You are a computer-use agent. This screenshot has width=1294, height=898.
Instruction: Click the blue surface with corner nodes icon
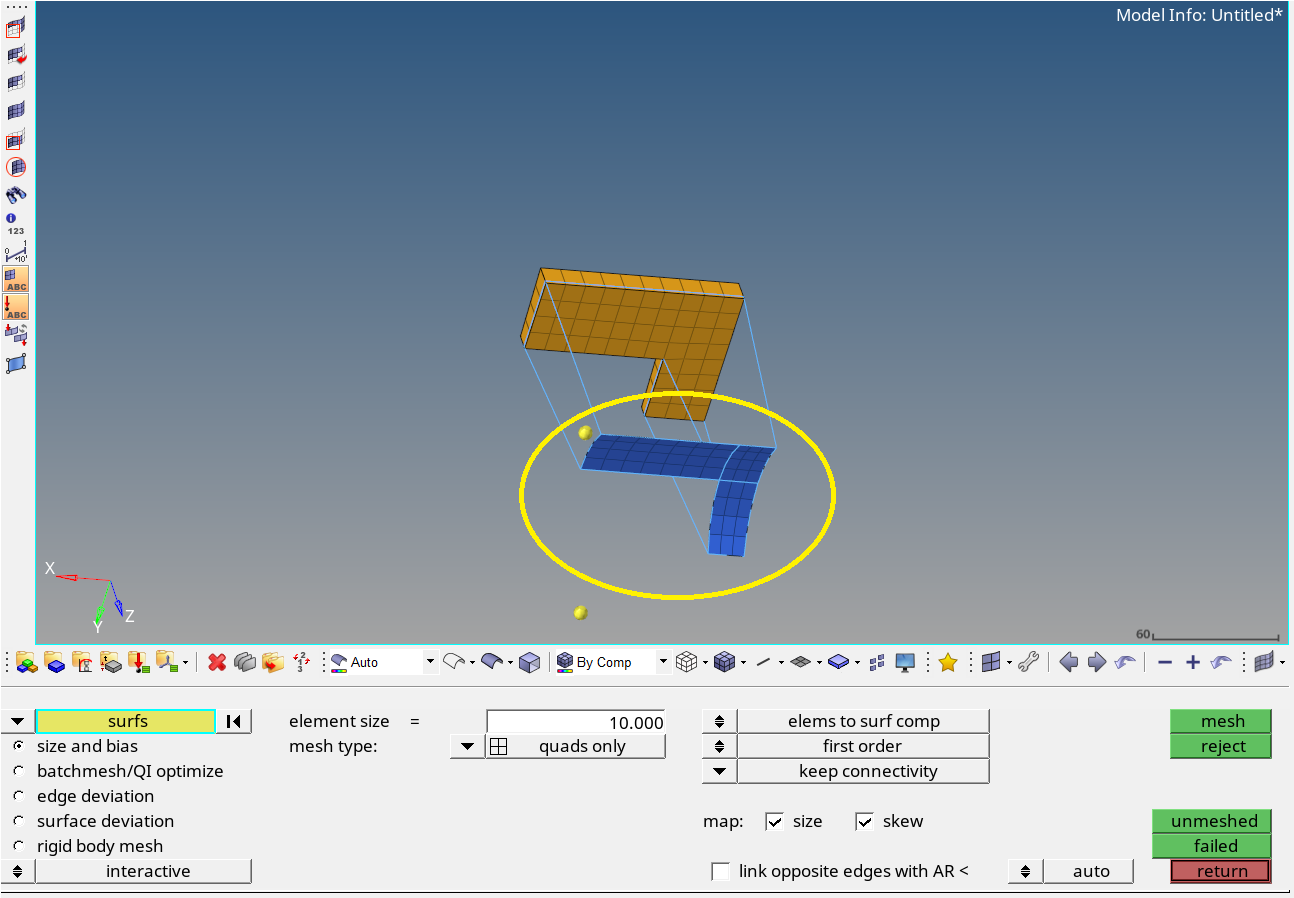click(x=16, y=364)
